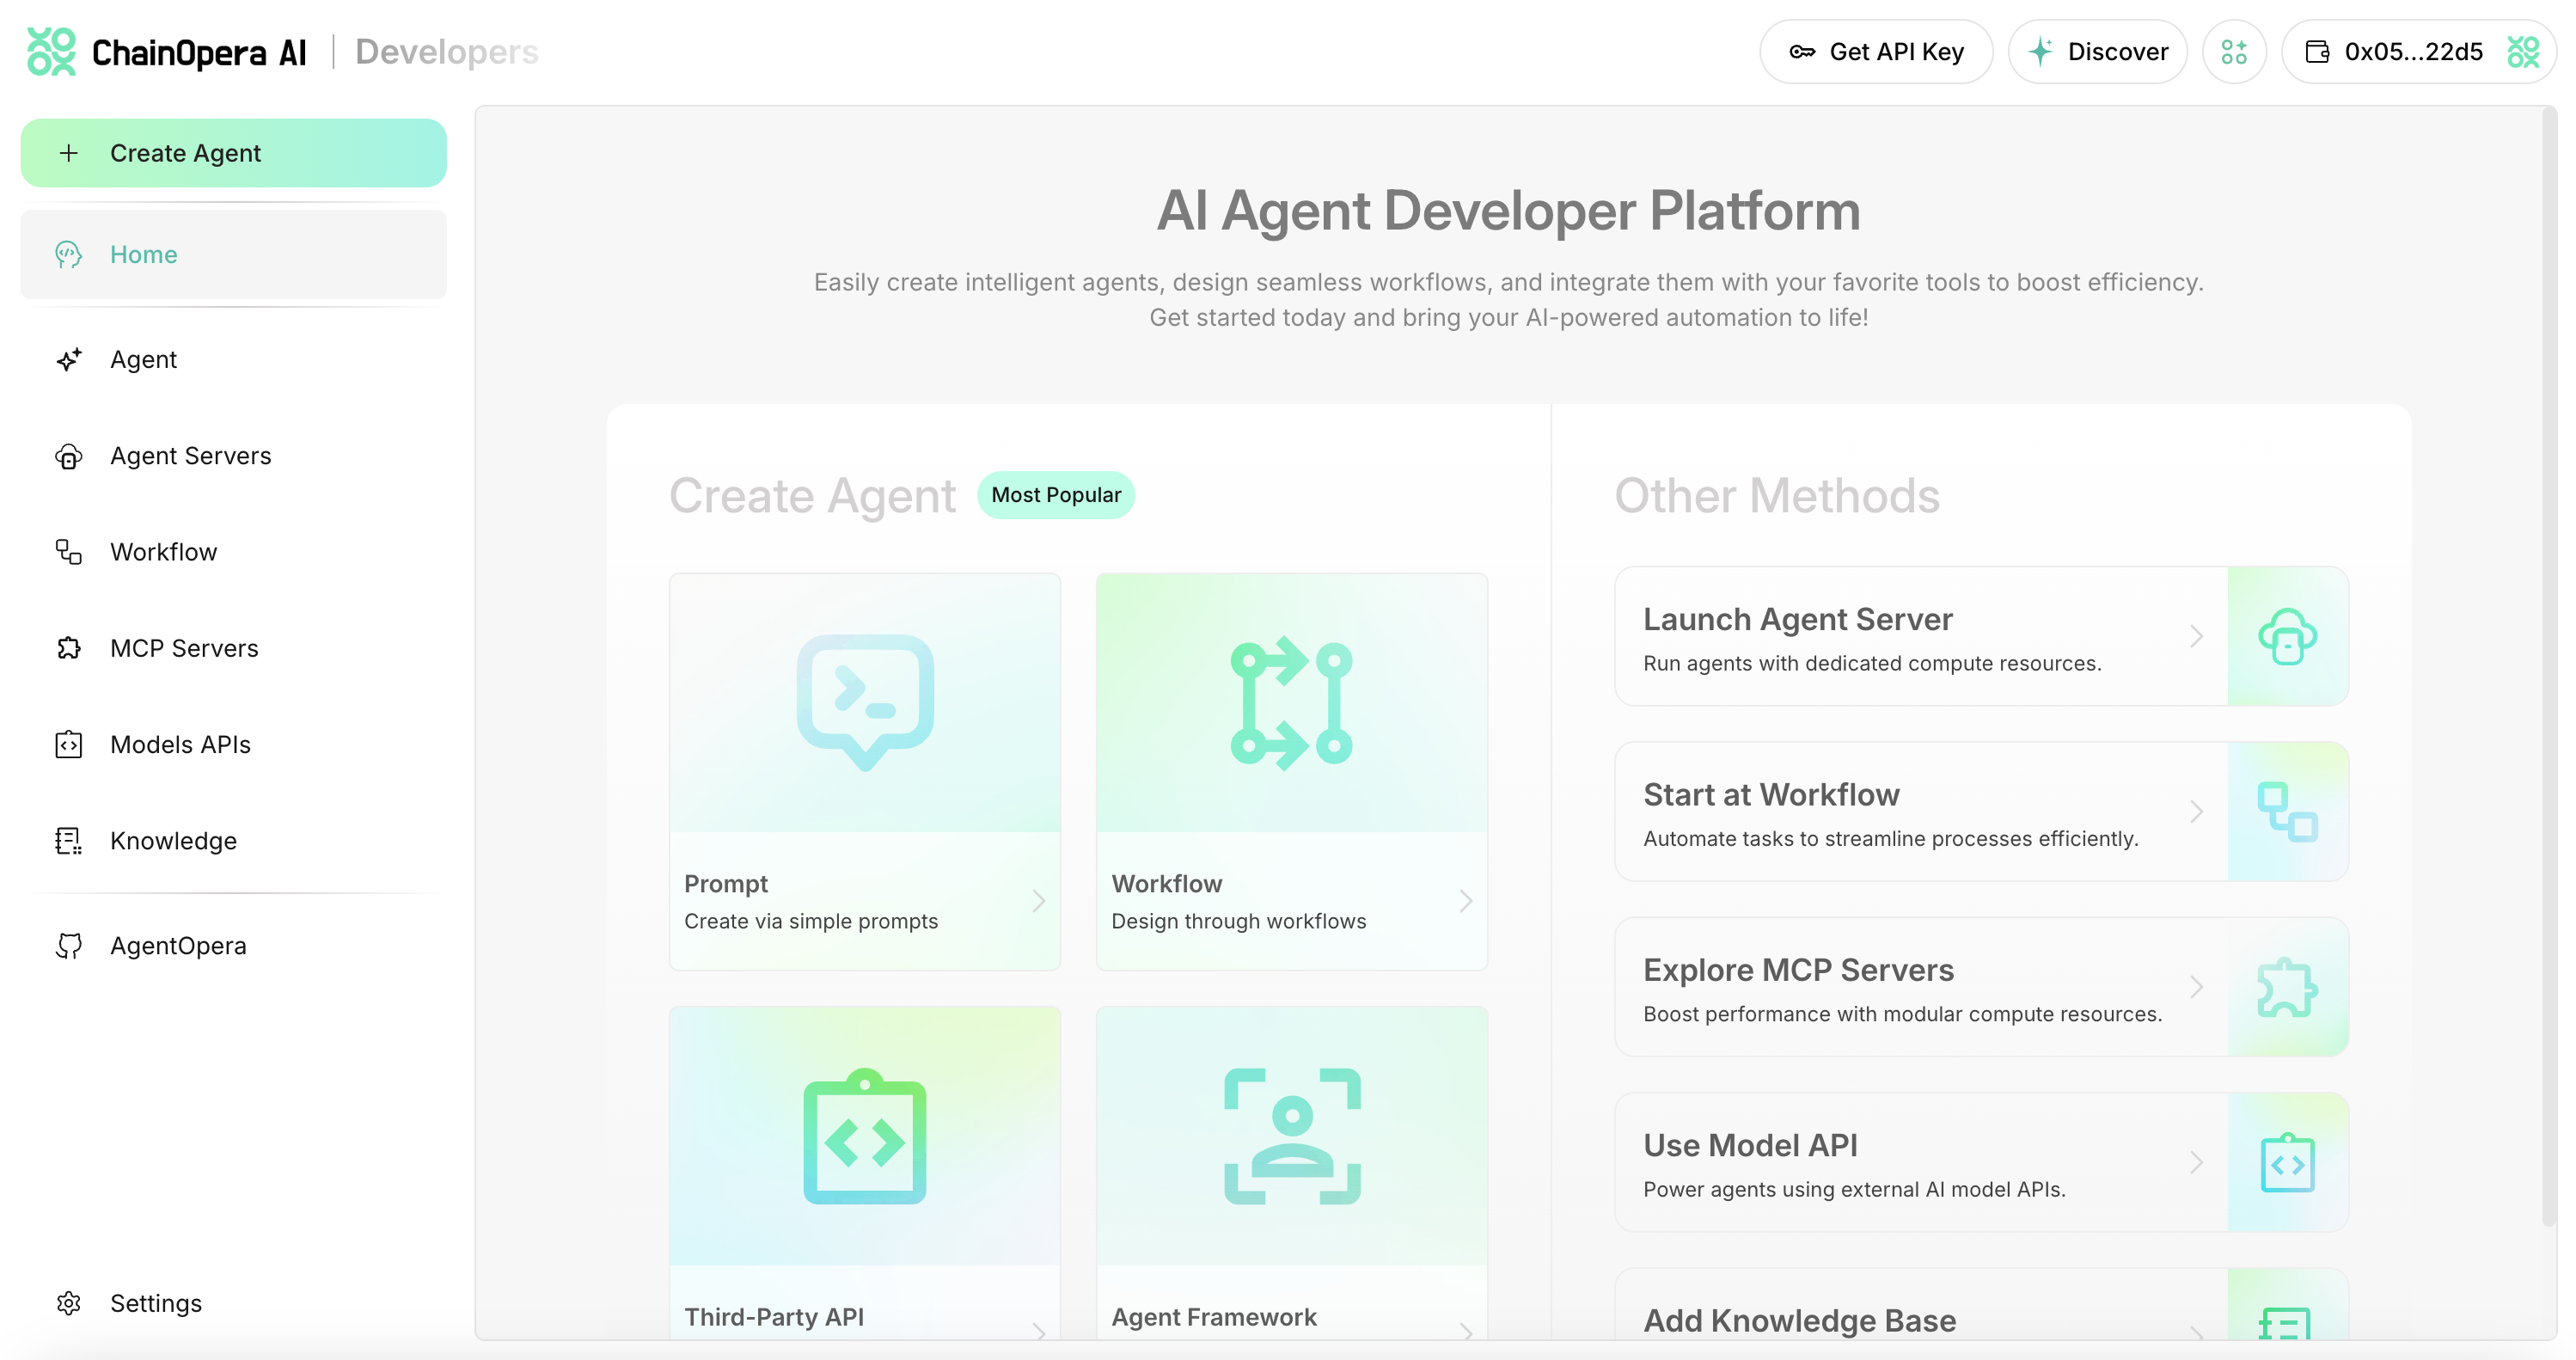Viewport: 2576px width, 1360px height.
Task: Click the Explore MCP Servers puzzle icon
Action: [x=2287, y=987]
